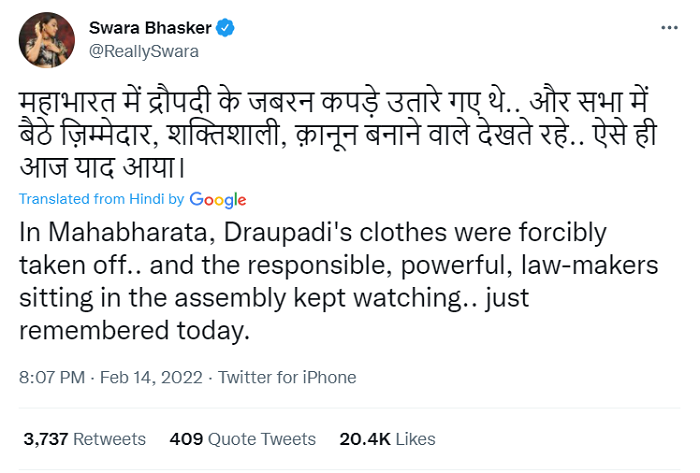Click the blue verified badge
The height and width of the screenshot is (473, 700).
tap(227, 28)
